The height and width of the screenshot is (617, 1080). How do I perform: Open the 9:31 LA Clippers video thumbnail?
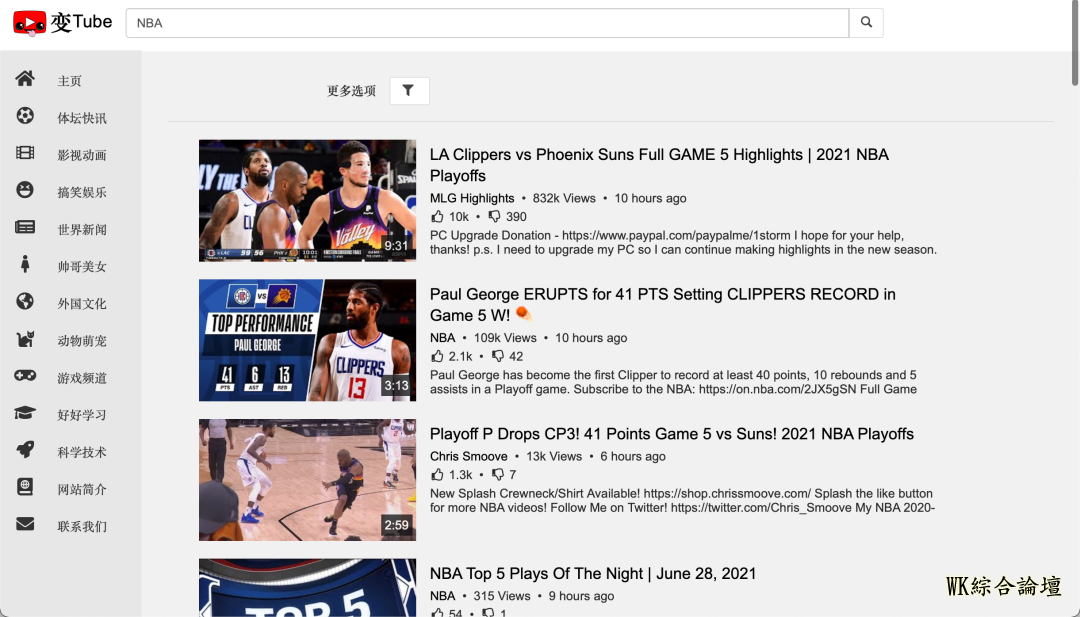(307, 200)
